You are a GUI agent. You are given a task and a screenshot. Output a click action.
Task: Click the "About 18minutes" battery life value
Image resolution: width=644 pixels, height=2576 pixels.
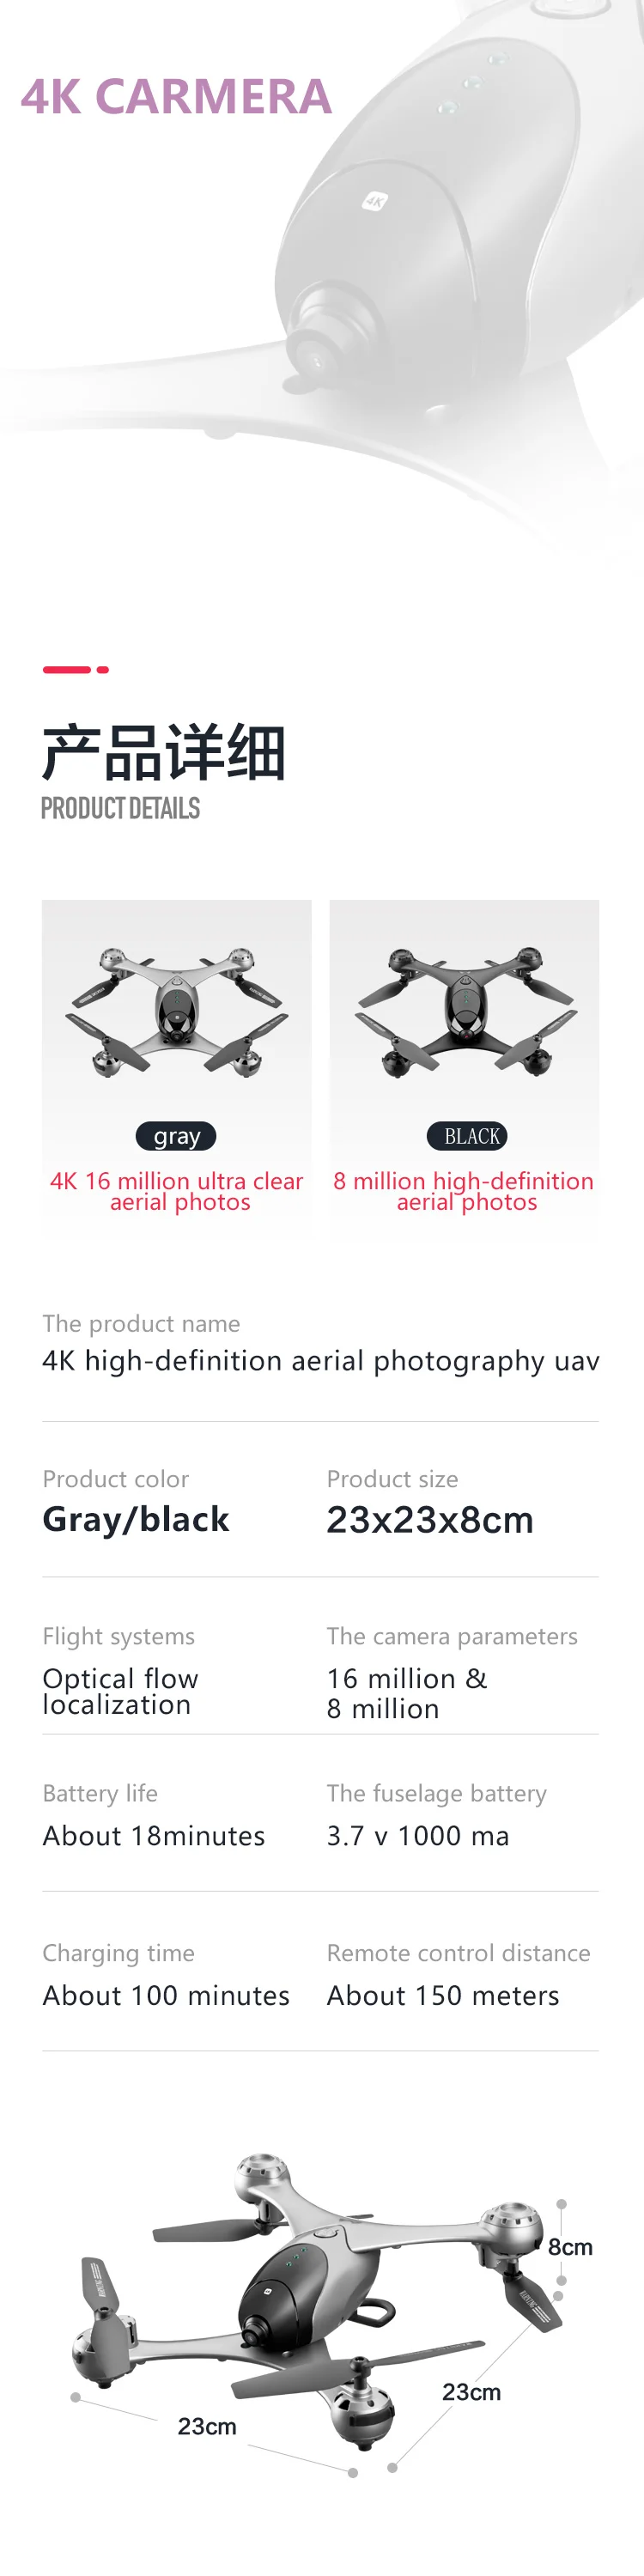pos(154,1836)
